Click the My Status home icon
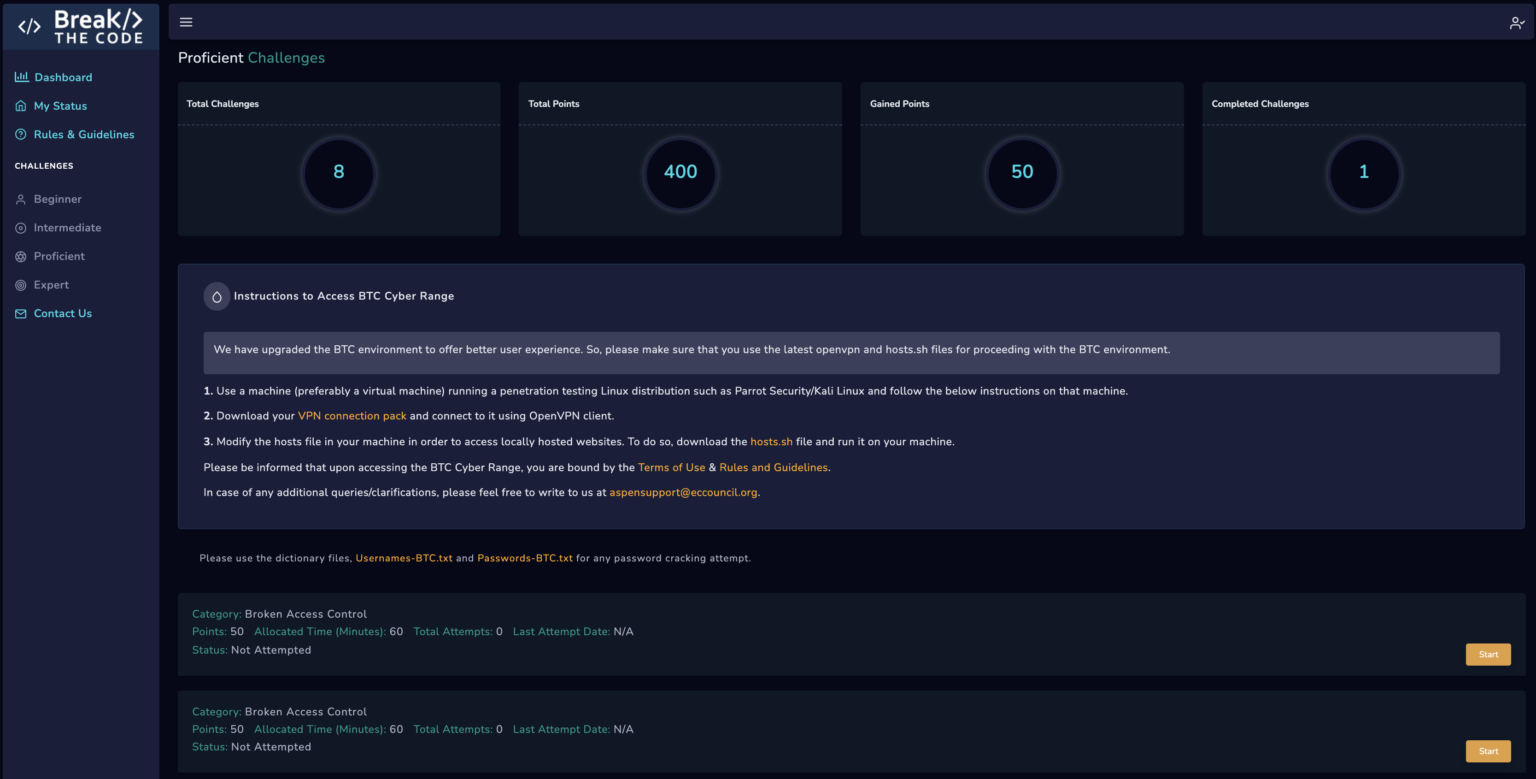This screenshot has width=1536, height=779. coord(20,105)
